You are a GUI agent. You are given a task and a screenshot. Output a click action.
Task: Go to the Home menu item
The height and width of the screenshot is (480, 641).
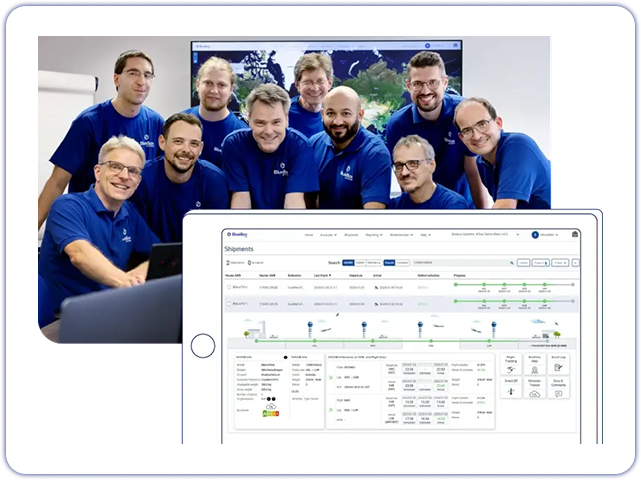tap(308, 234)
